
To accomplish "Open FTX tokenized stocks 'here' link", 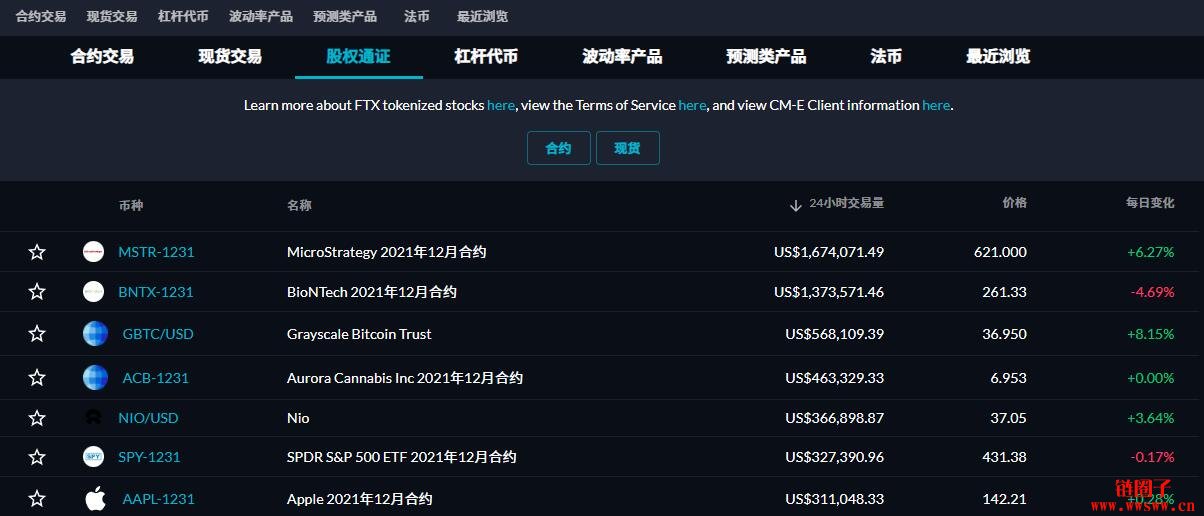I will tap(501, 105).
